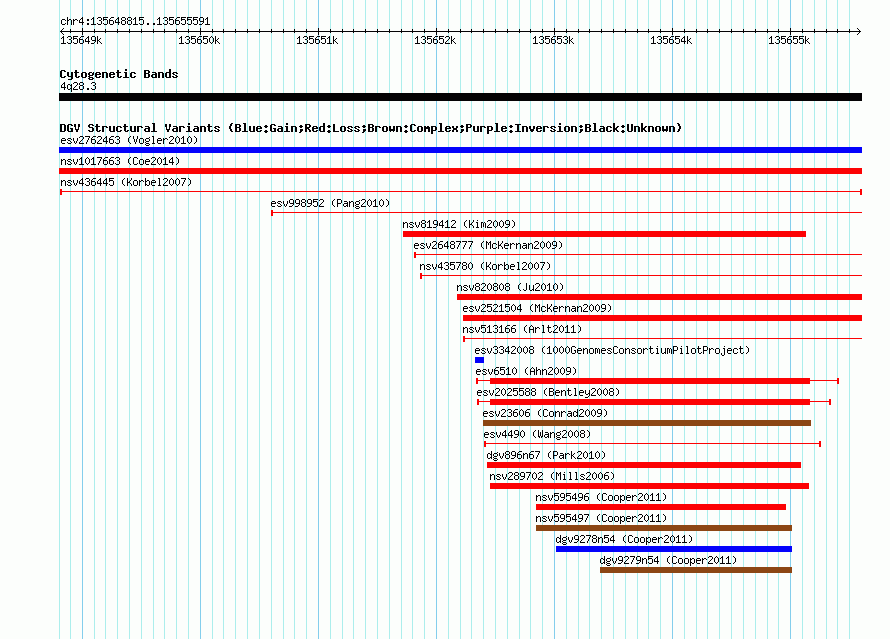Viewport: 890px width, 639px height.
Task: Select esv23606 (Conrad2009) label
Action: tap(545, 413)
